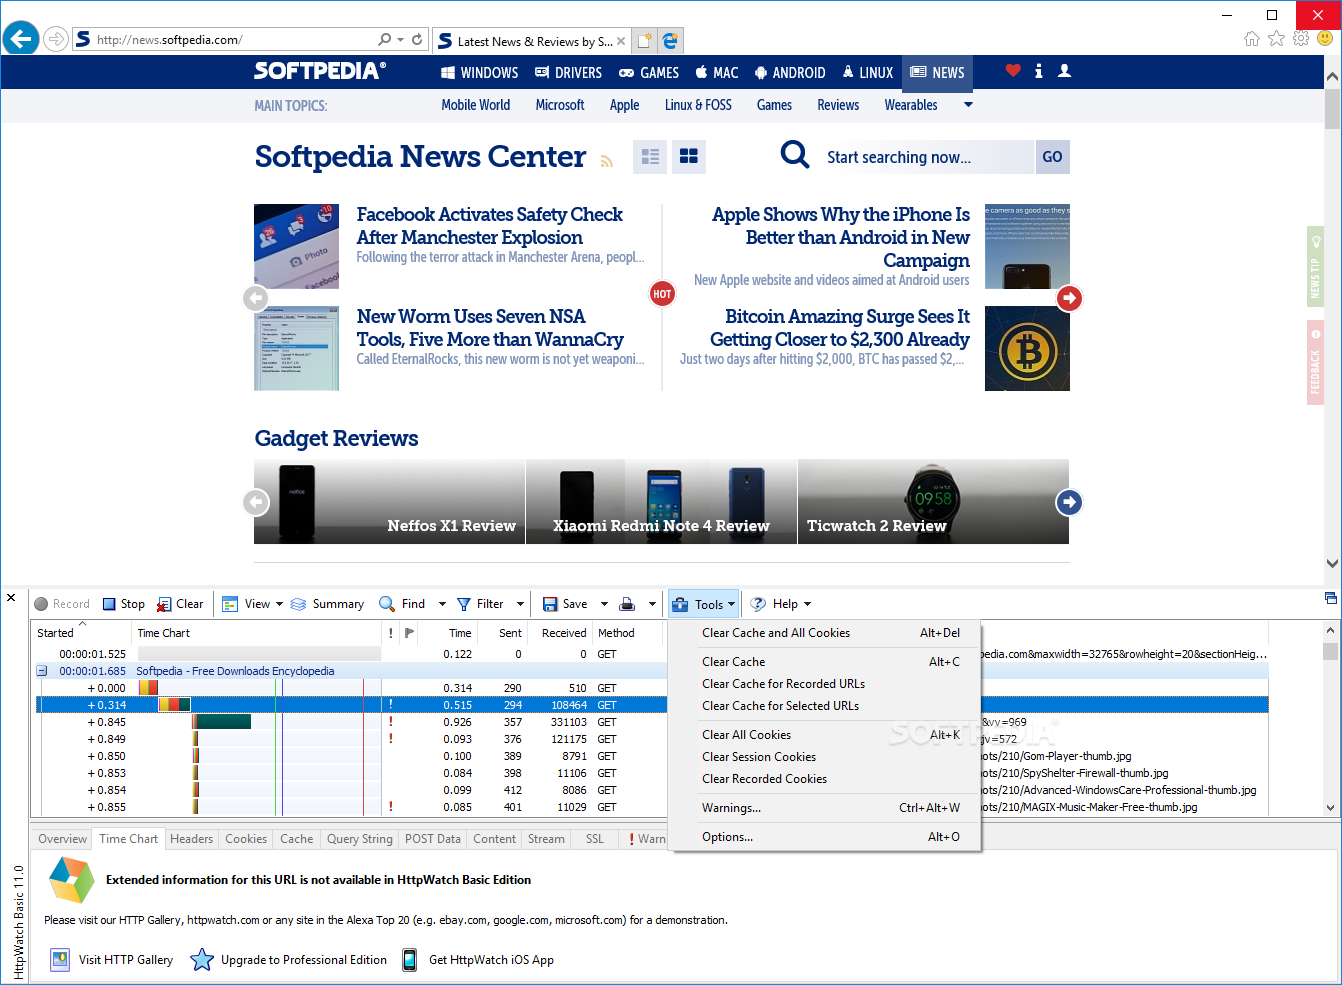Click the GO search button
The width and height of the screenshot is (1342, 985).
coord(1052,157)
